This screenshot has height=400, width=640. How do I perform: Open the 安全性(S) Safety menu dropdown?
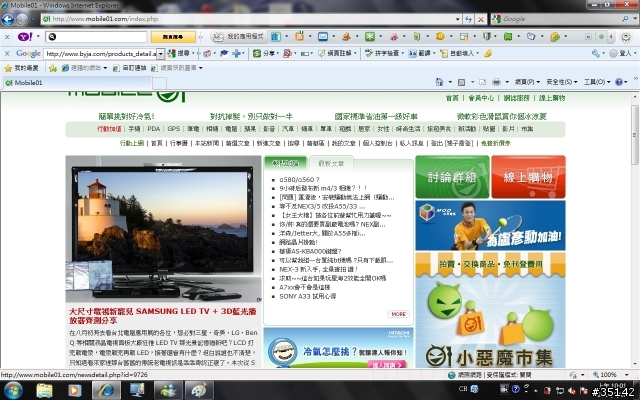pos(561,82)
